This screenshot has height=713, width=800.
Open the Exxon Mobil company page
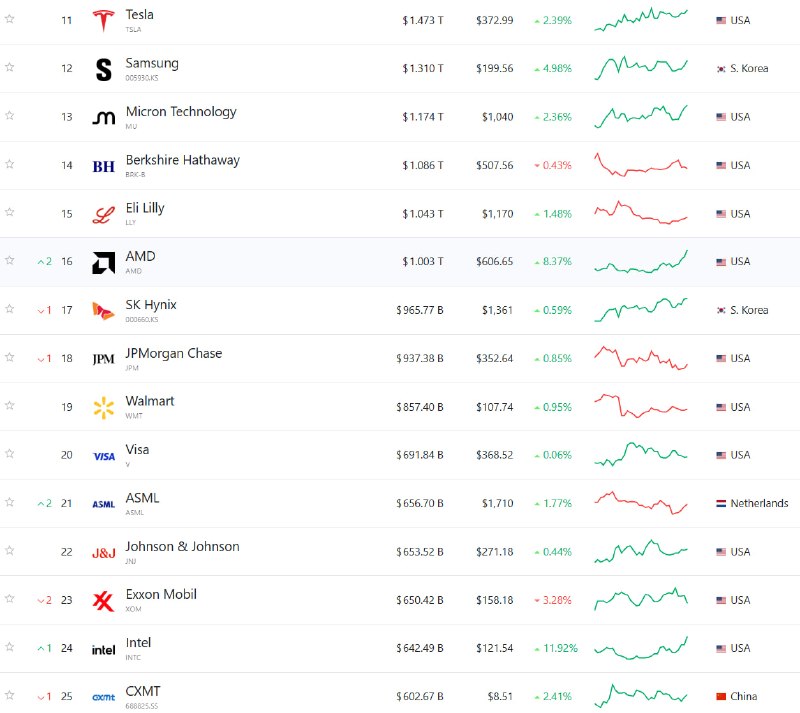click(161, 595)
